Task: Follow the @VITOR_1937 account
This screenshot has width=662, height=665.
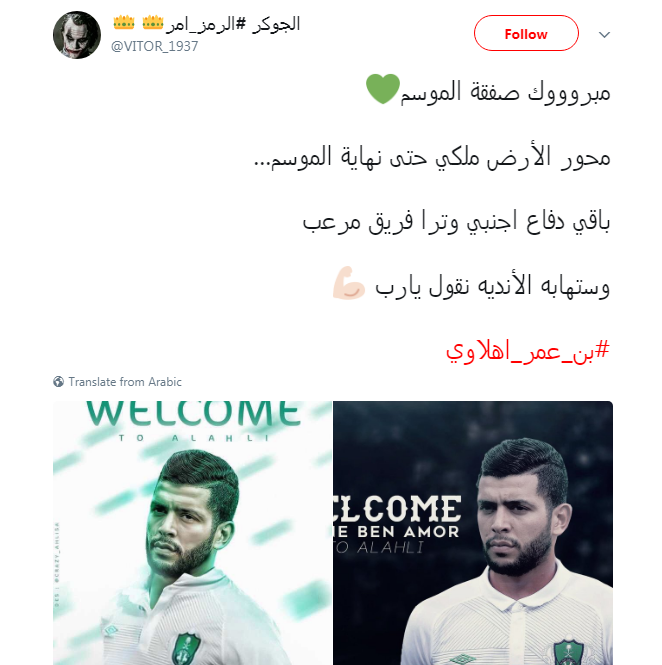Action: (526, 34)
